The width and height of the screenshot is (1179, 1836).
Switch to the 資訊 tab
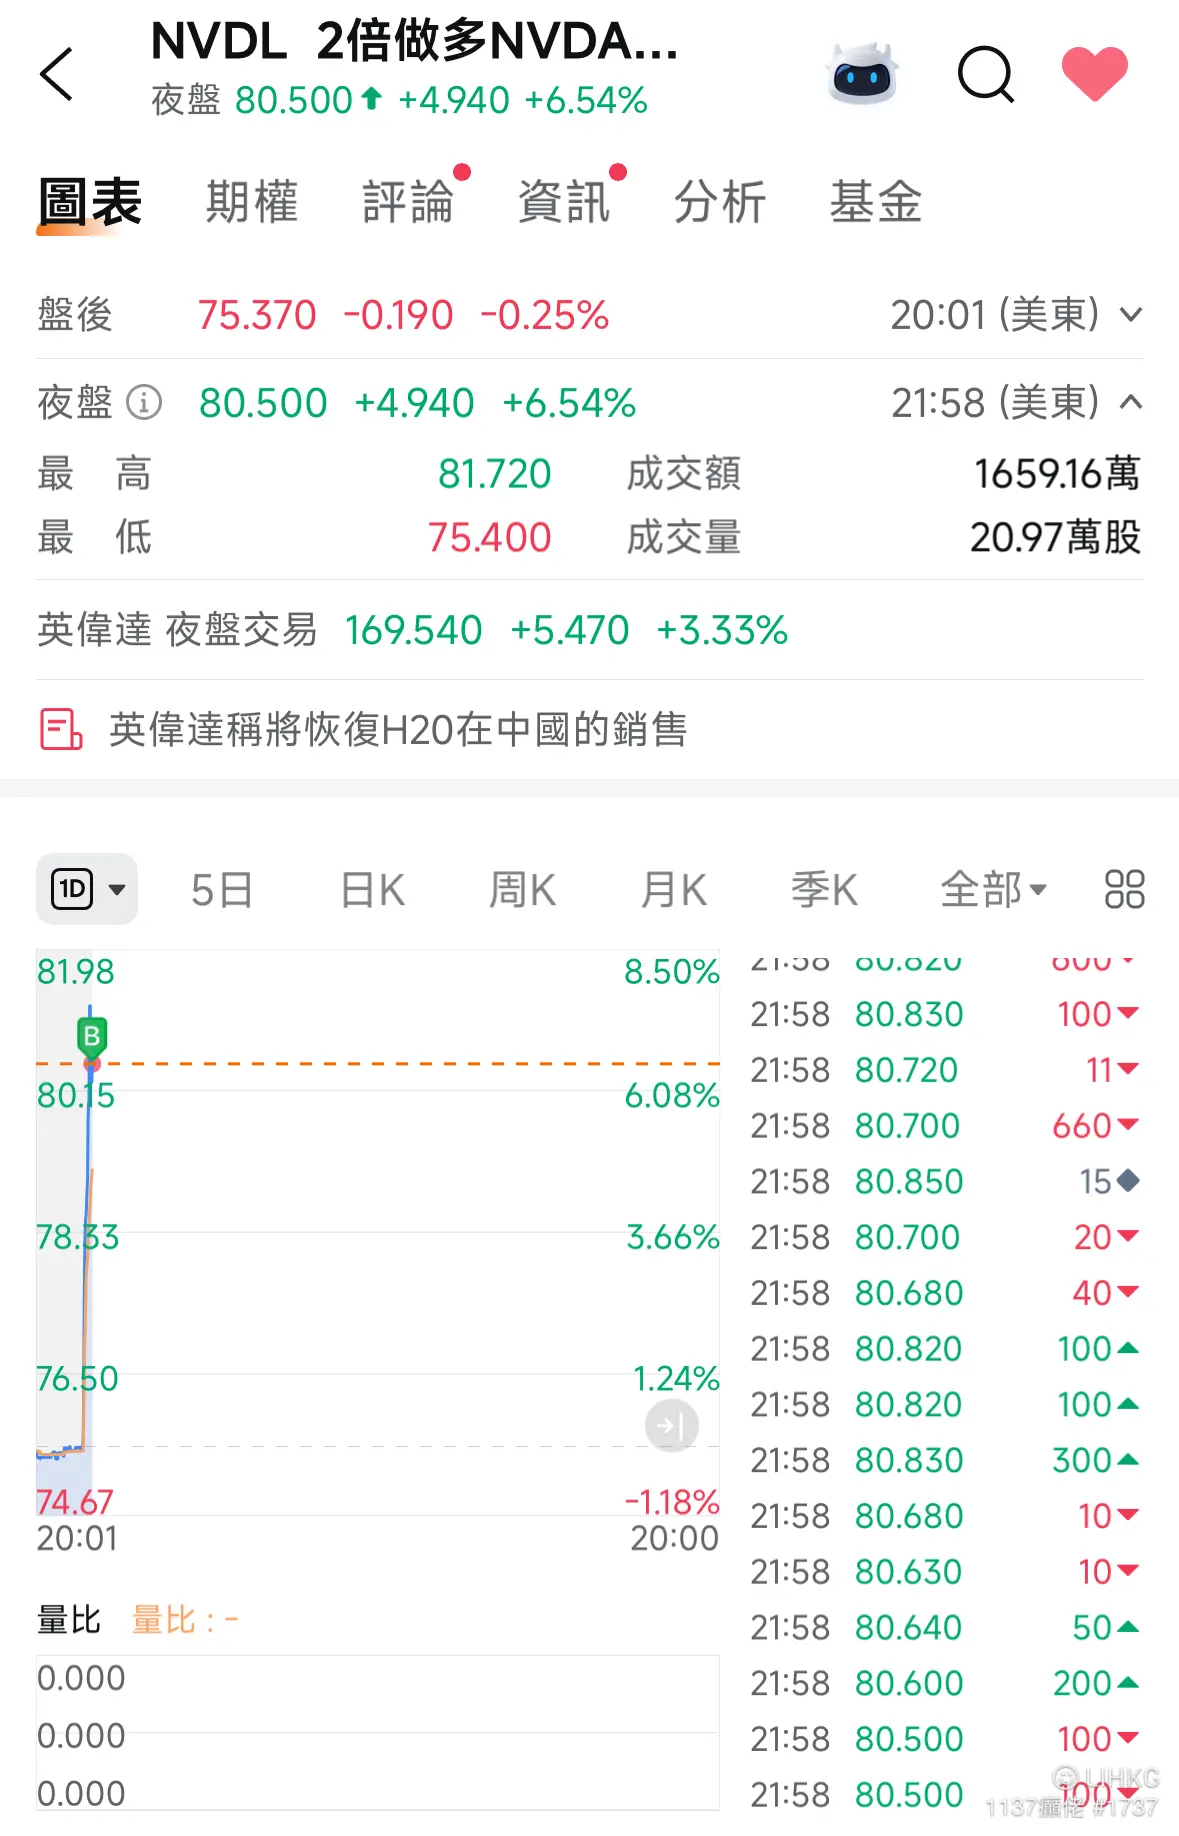pos(564,202)
